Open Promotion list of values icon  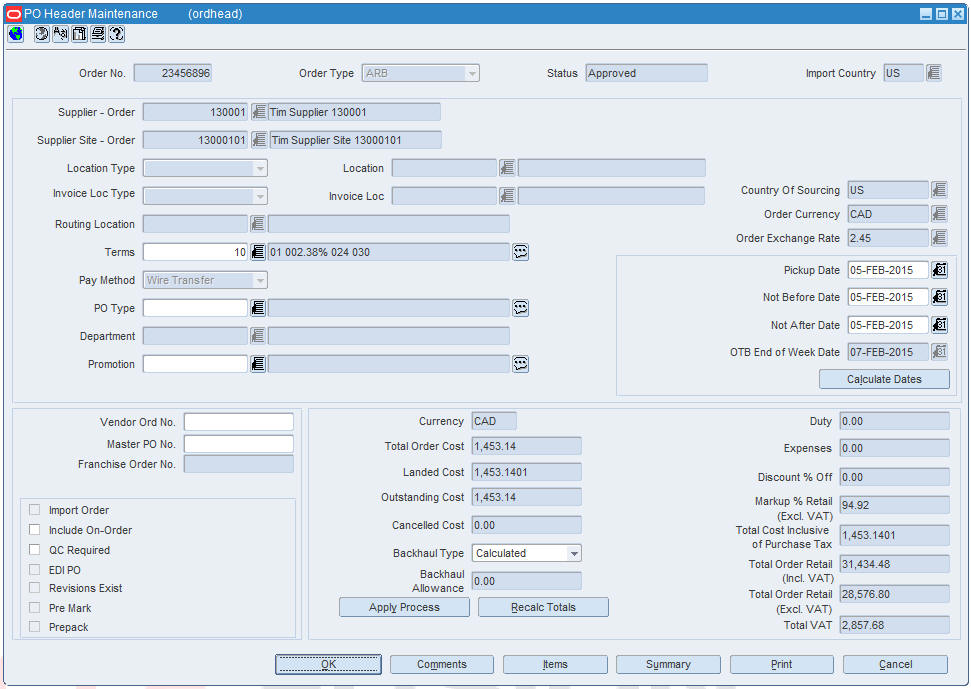click(x=258, y=364)
